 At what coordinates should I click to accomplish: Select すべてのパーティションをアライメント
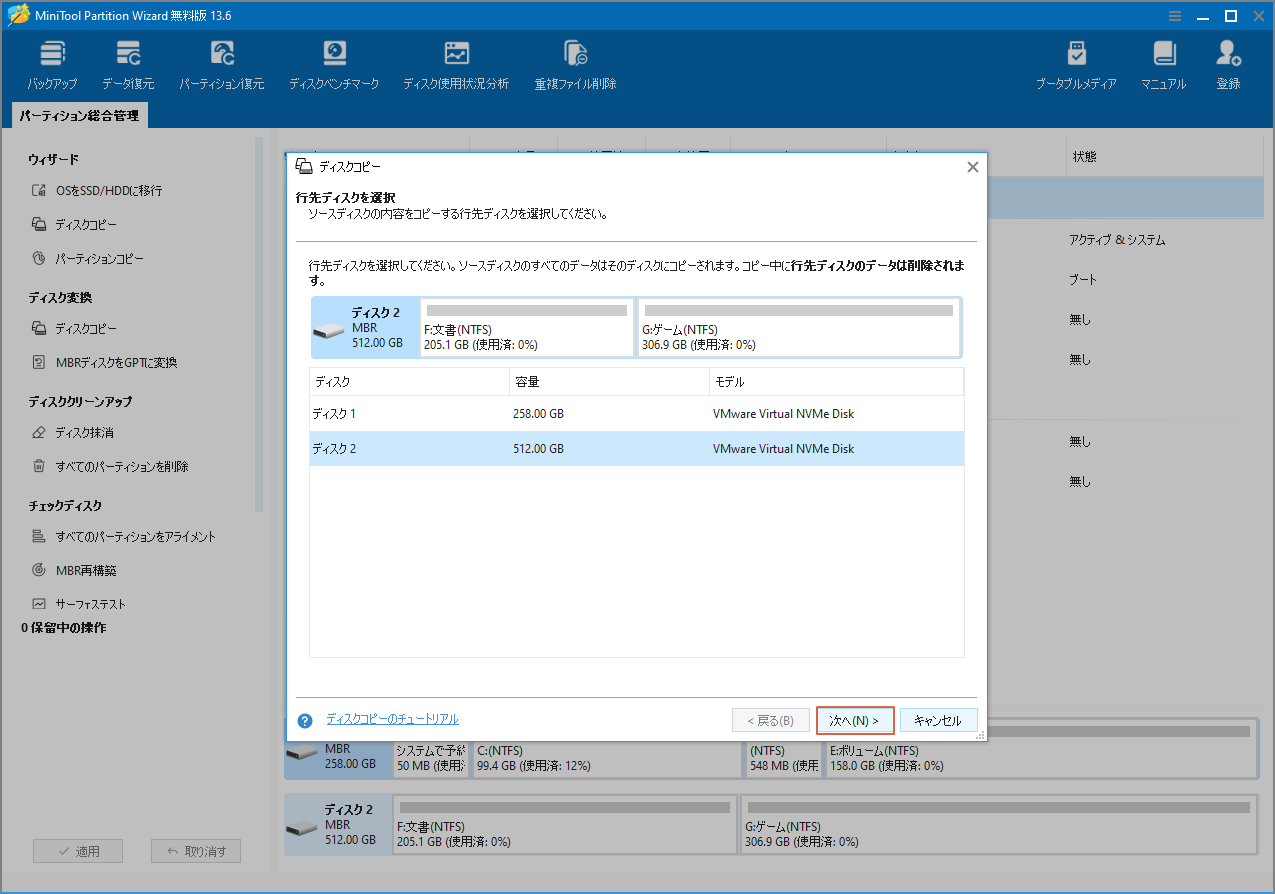coord(124,536)
